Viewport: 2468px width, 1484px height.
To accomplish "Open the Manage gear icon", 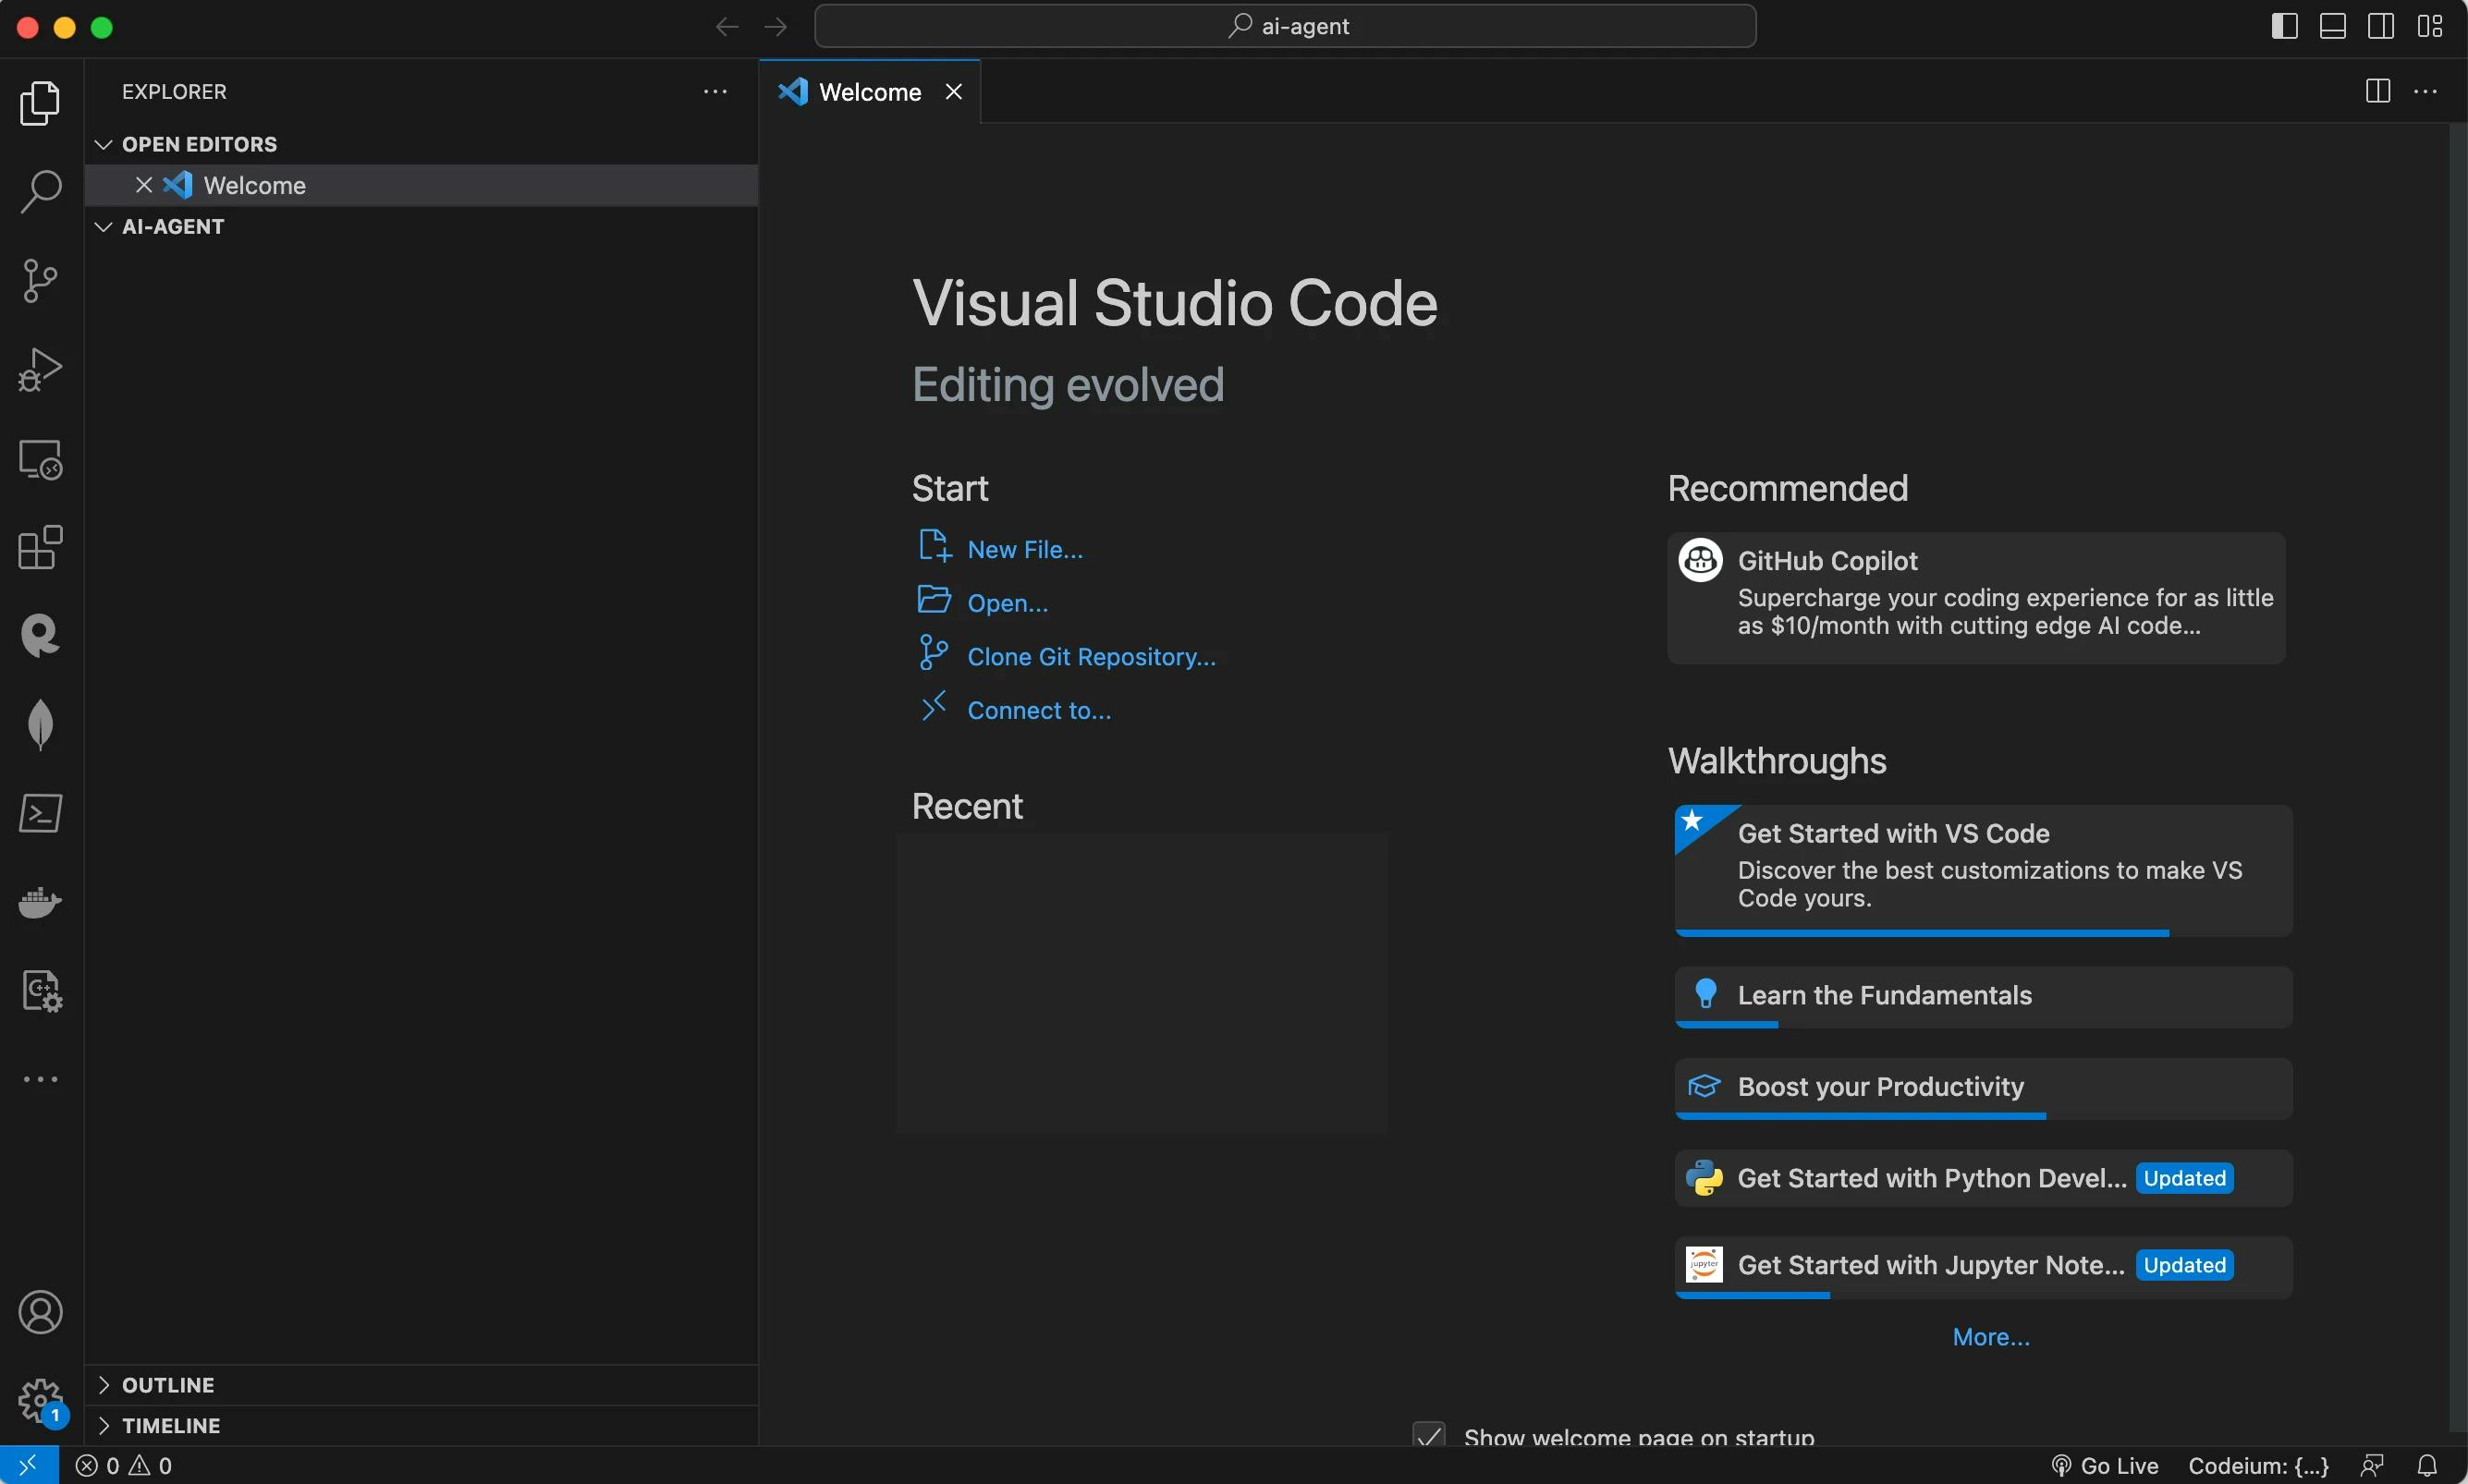I will pyautogui.click(x=40, y=1400).
